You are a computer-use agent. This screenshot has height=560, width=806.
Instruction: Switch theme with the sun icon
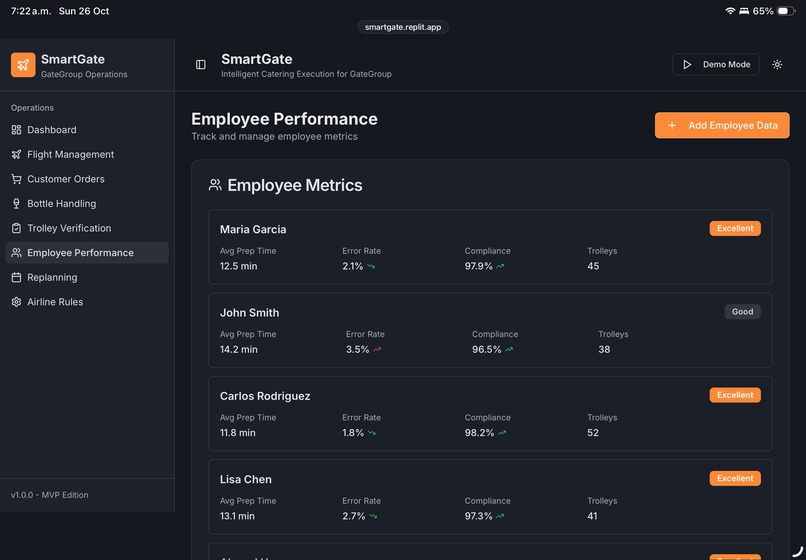tap(777, 65)
